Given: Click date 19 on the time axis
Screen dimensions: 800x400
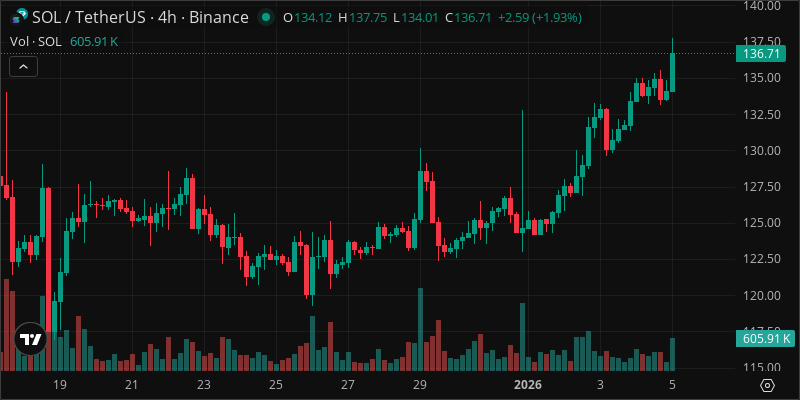Looking at the screenshot, I should click(x=59, y=384).
